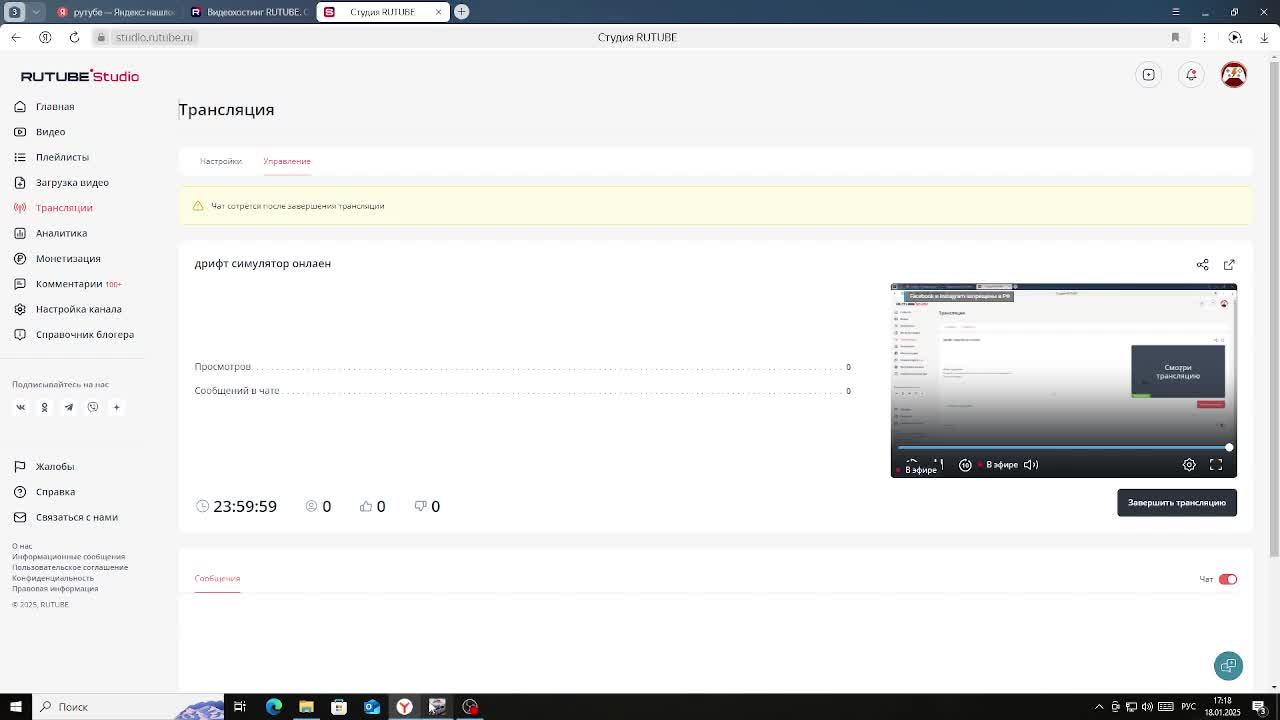The image size is (1280, 720).
Task: Reload the page with the refresh icon
Action: (x=74, y=37)
